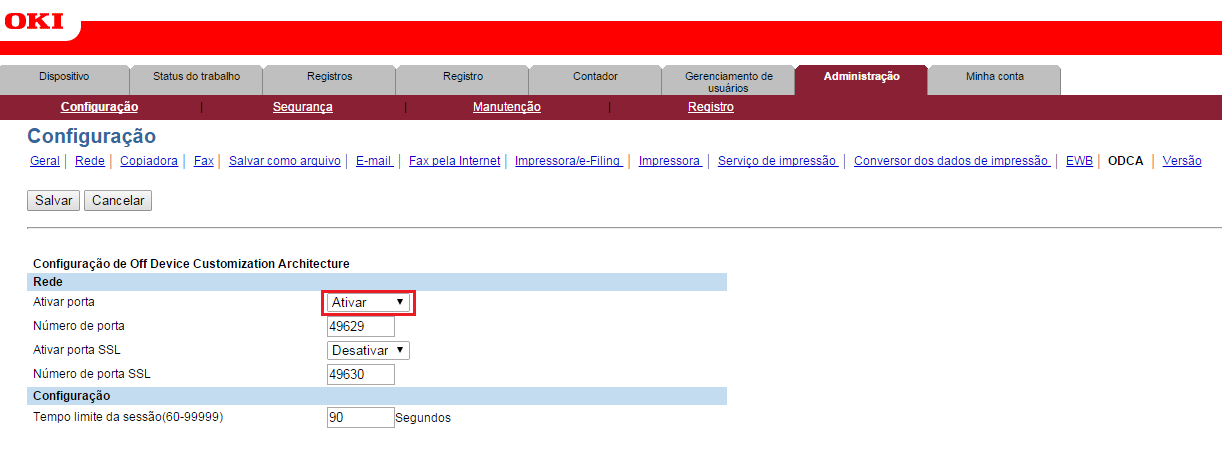
Task: Open the Ativar porta dropdown
Action: pos(368,302)
